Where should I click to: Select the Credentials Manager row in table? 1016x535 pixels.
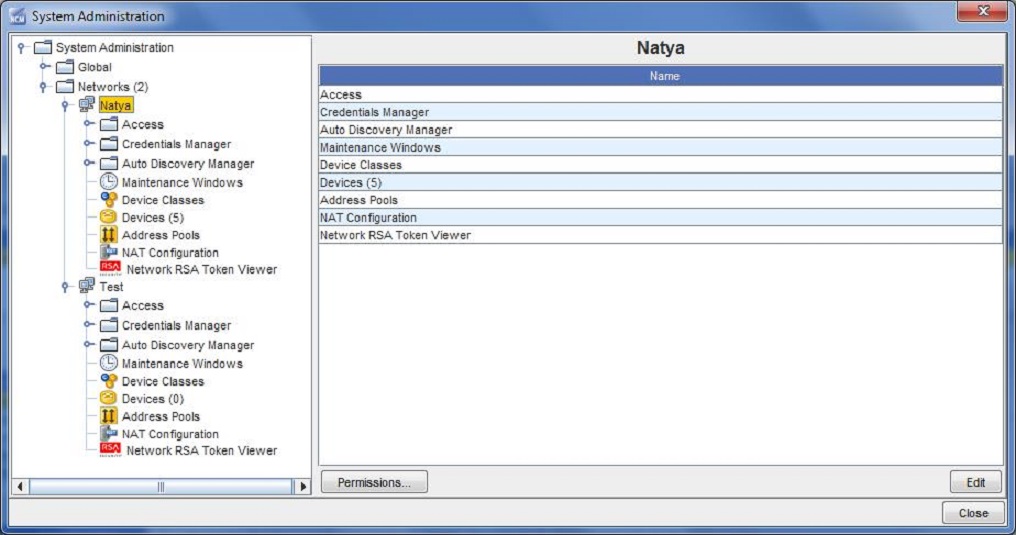(660, 112)
